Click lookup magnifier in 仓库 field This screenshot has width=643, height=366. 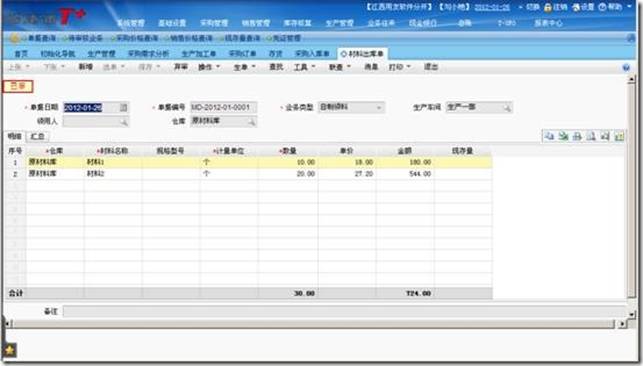click(251, 122)
